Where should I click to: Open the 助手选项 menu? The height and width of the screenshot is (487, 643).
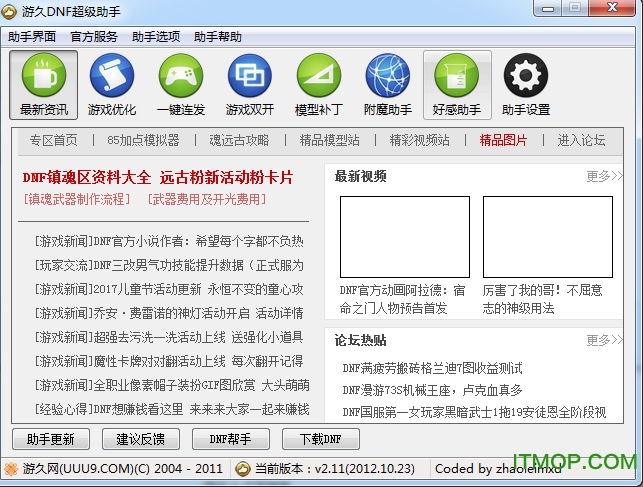click(156, 37)
